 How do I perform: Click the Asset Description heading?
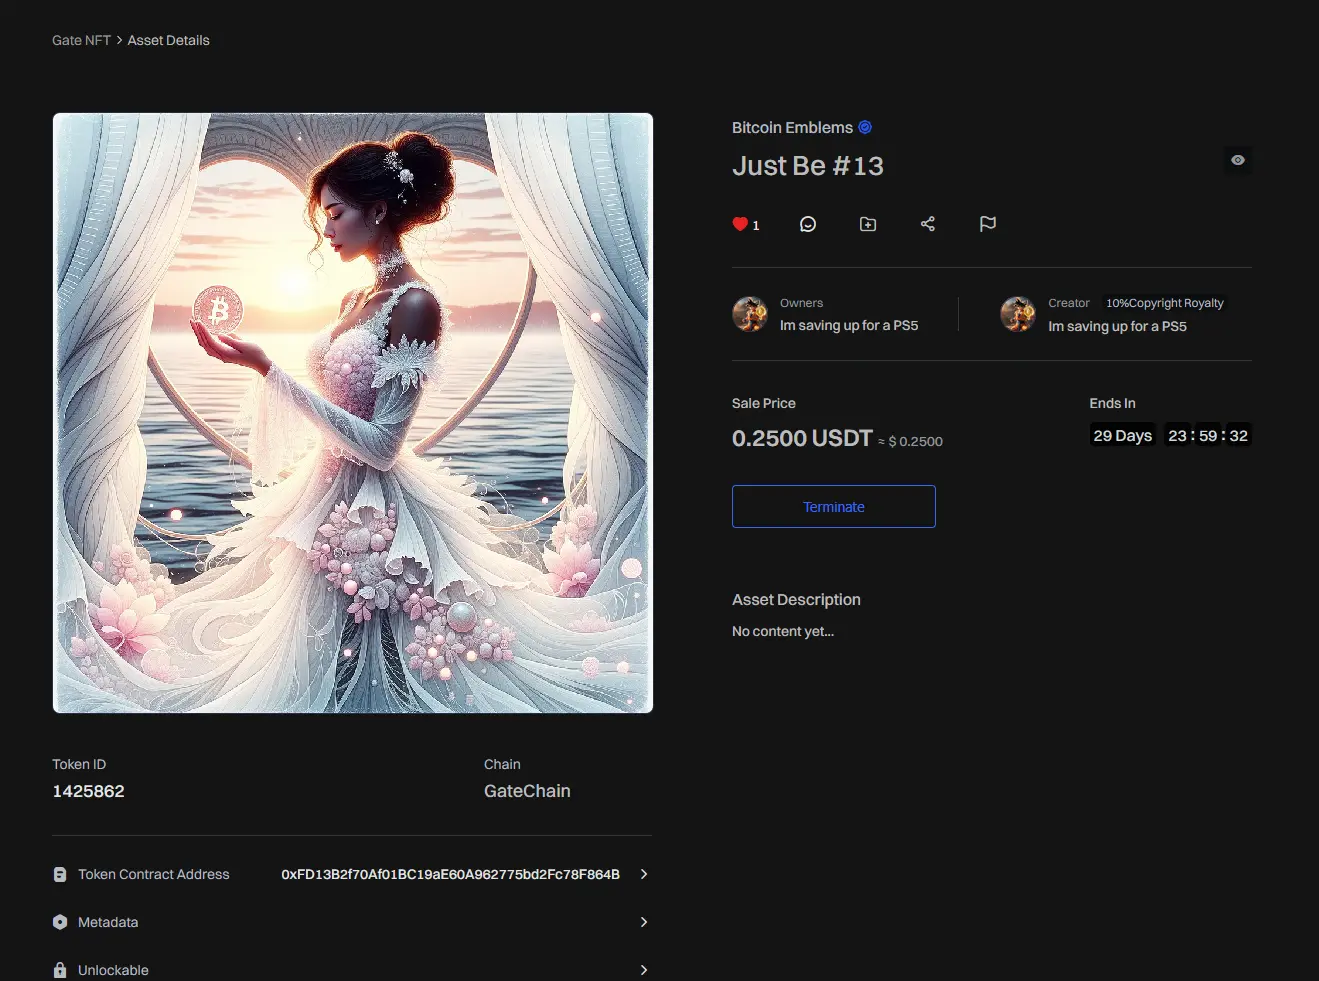coord(796,599)
